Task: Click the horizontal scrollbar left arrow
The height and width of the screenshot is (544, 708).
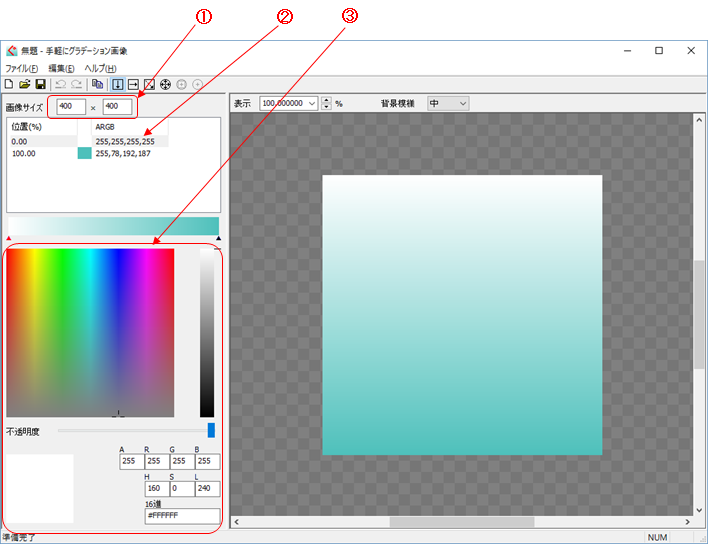Action: click(236, 522)
